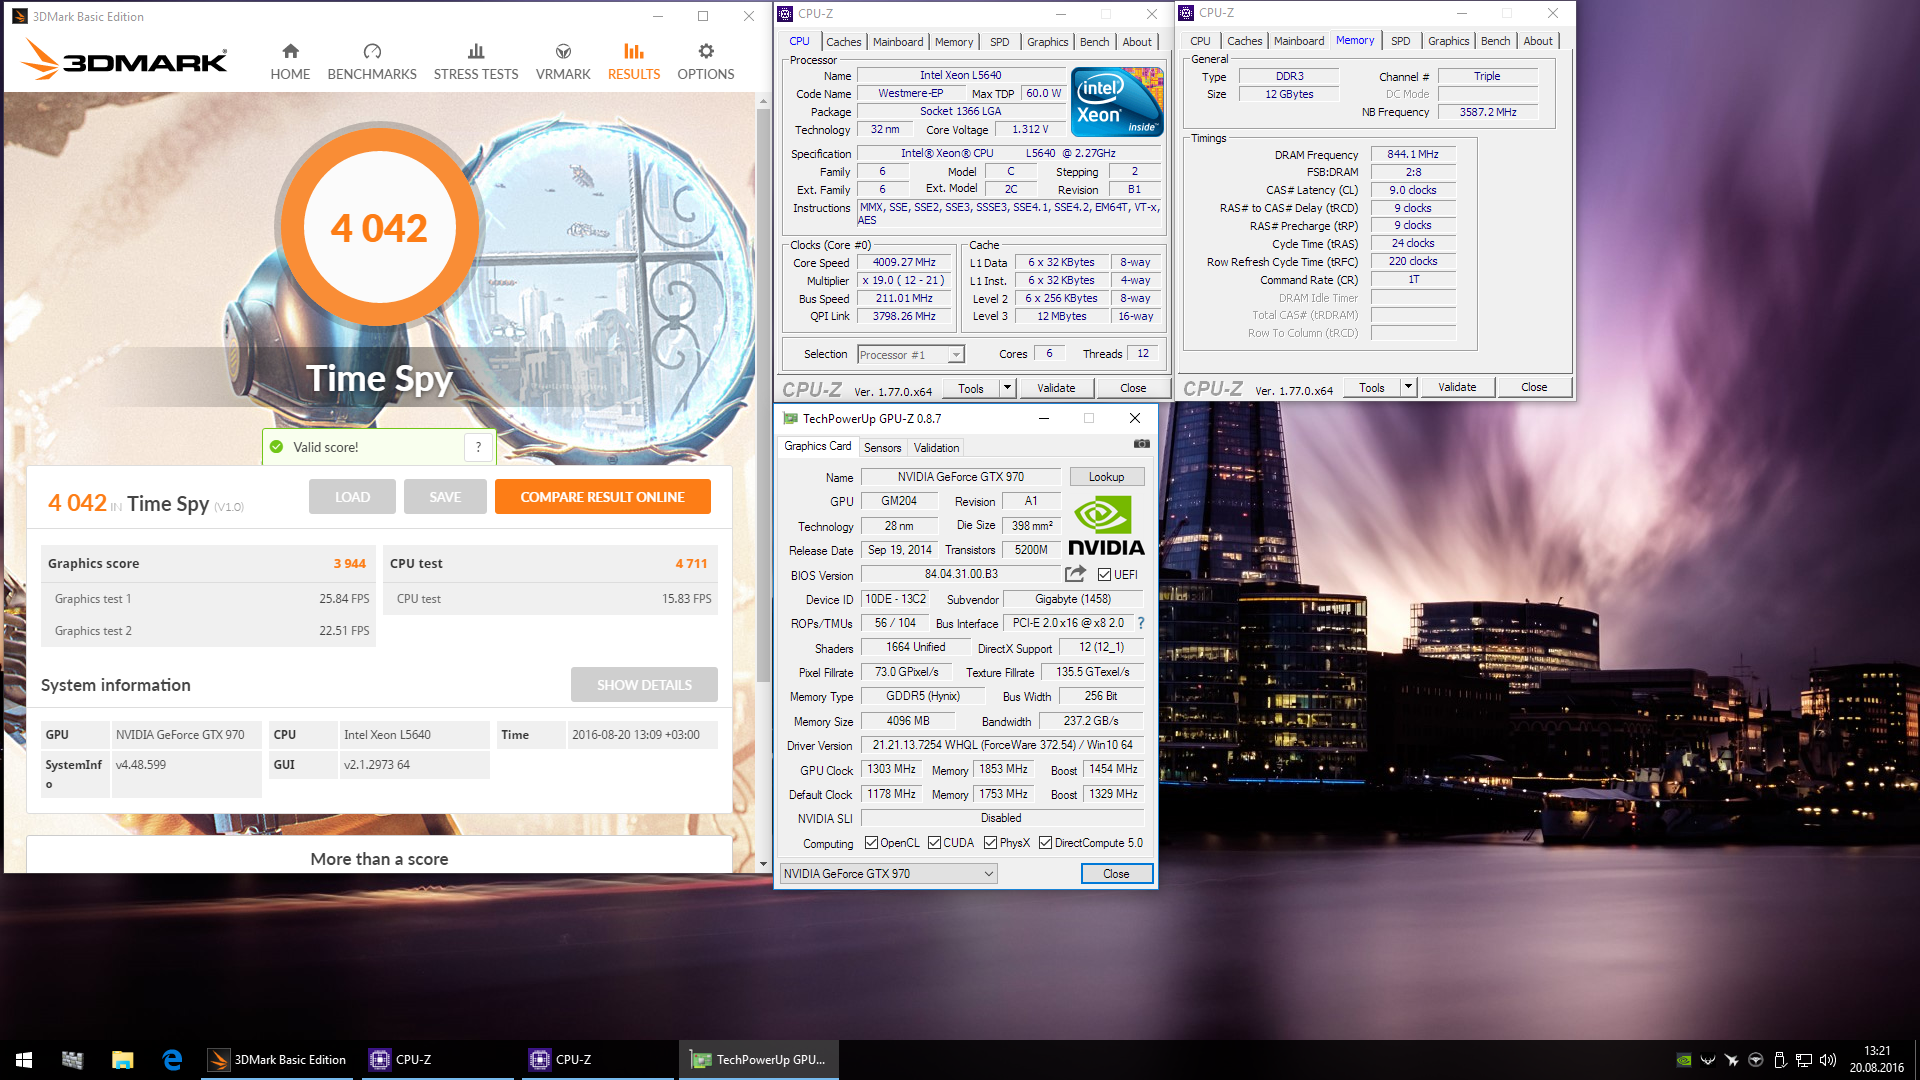Open Graphics tab in right CPU-Z window
The image size is (1920, 1080).
1448,41
